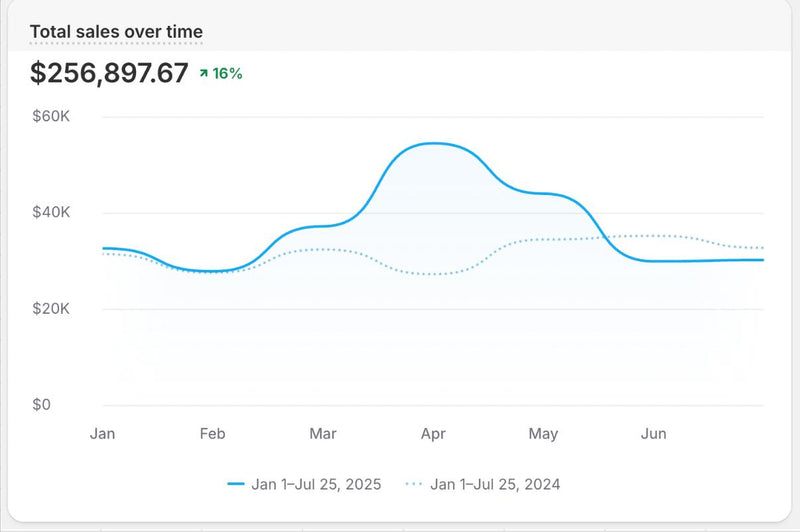
Task: Select the Jun x-axis label
Action: click(653, 434)
